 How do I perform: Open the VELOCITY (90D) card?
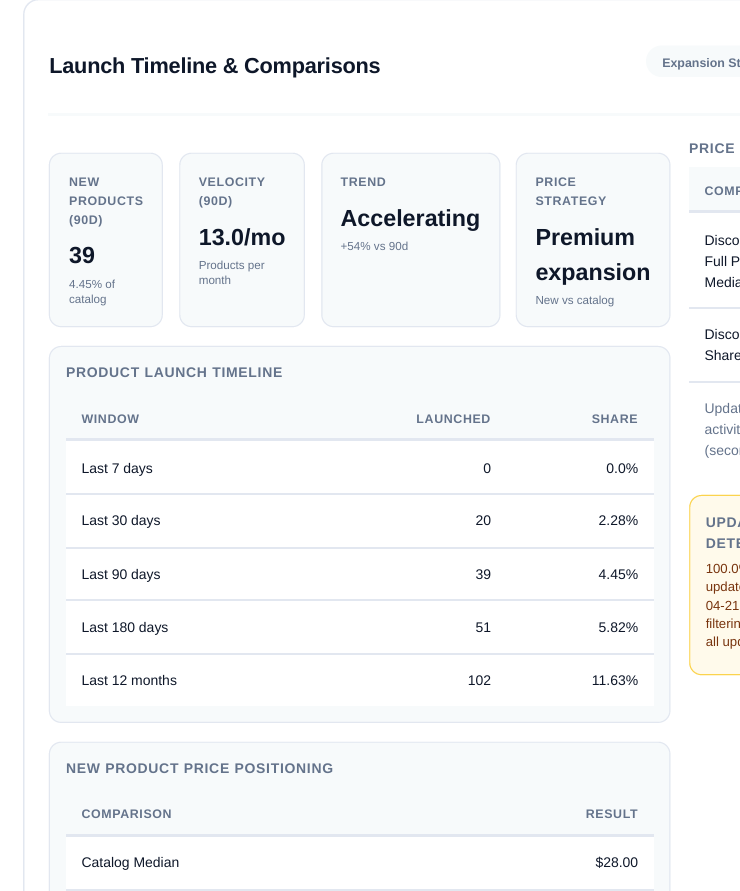pos(242,240)
